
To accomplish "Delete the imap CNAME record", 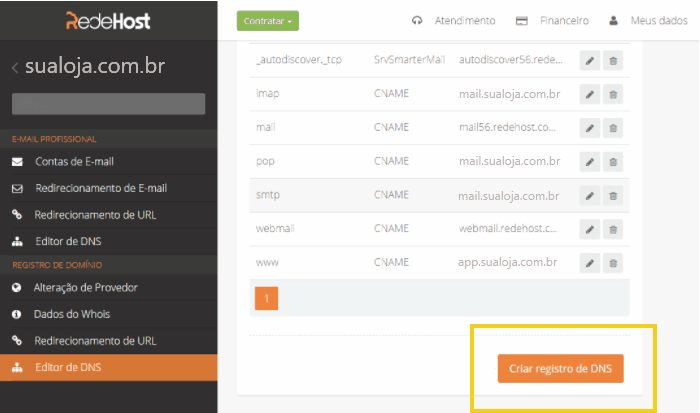I will (613, 94).
